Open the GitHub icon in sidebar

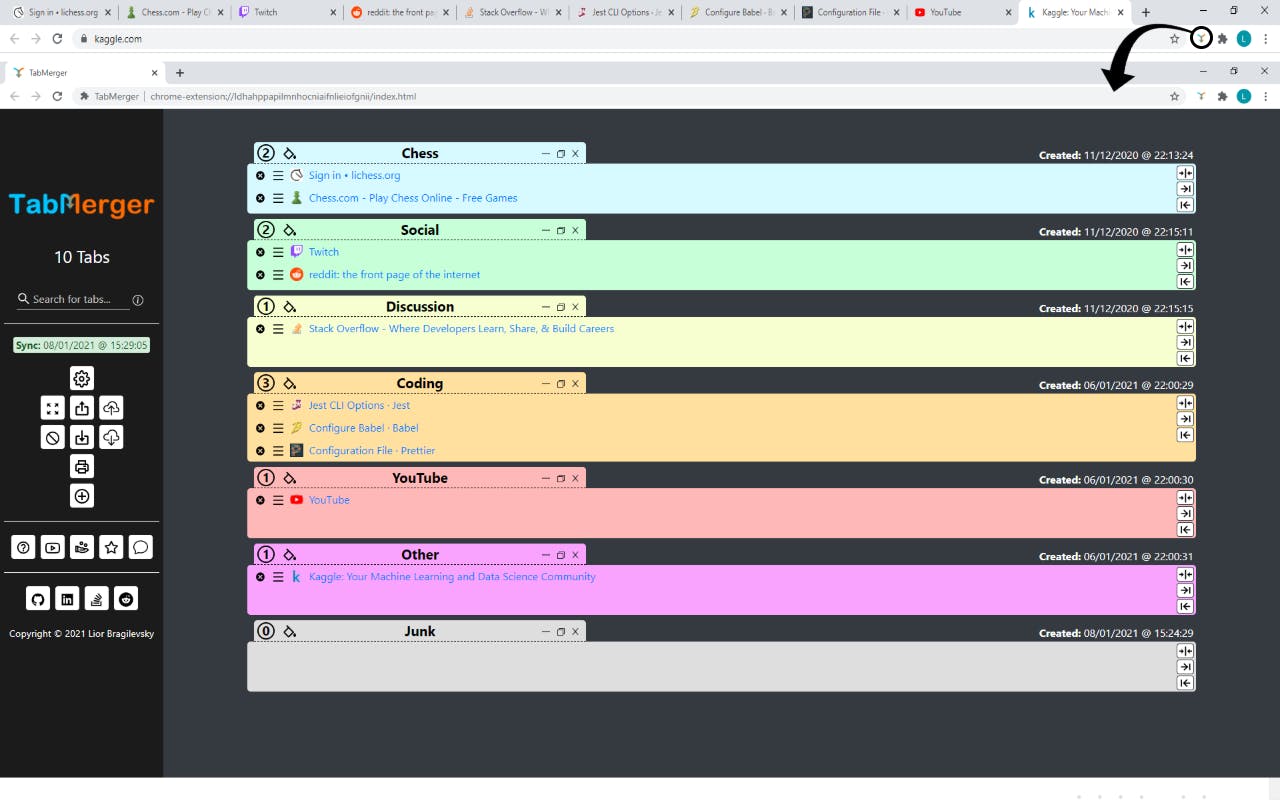coord(38,599)
